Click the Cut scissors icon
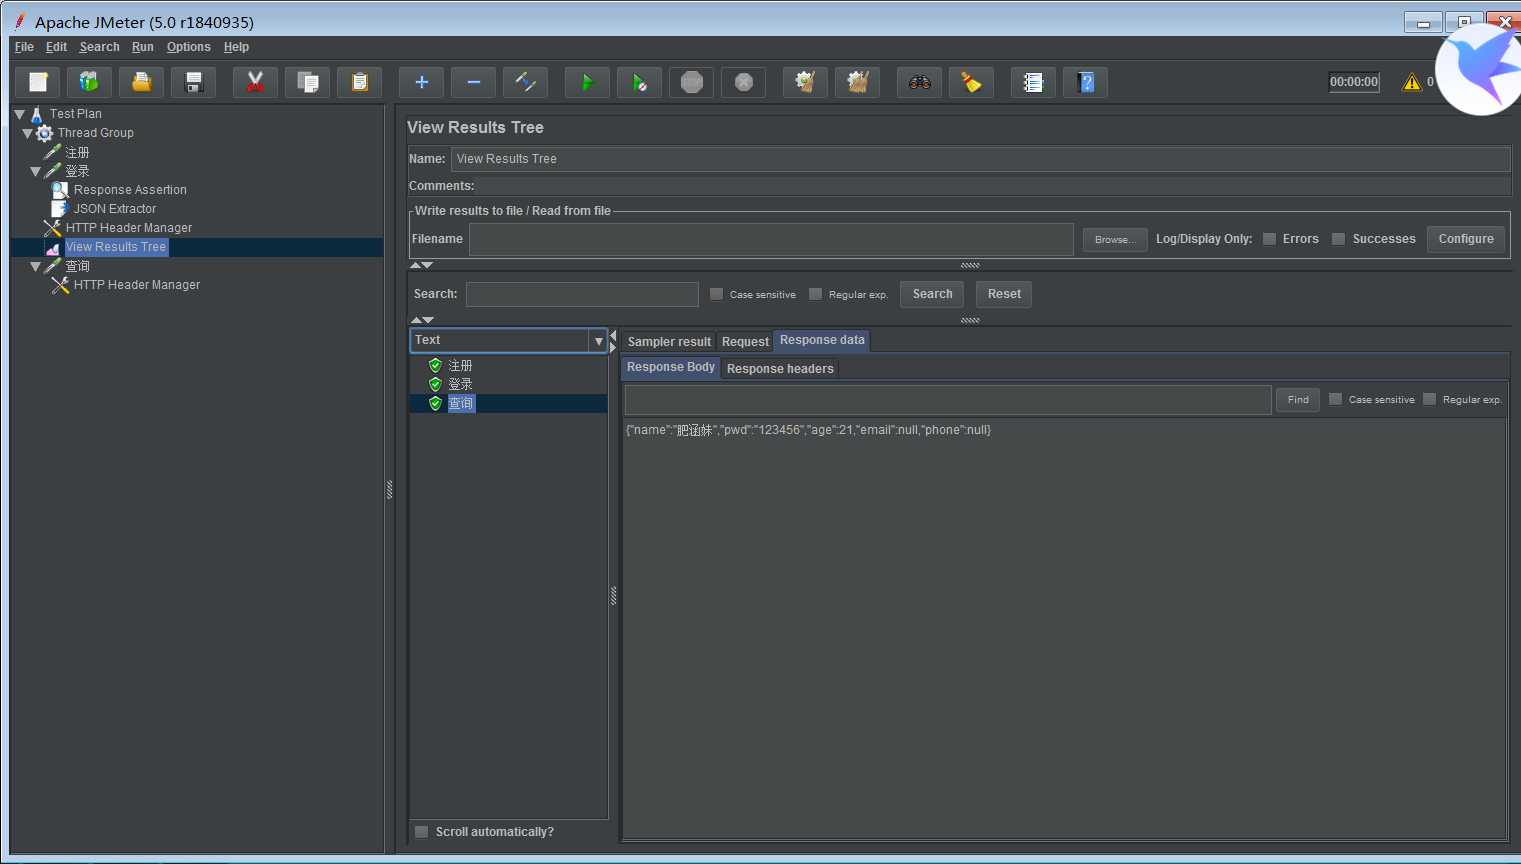1521x864 pixels. click(255, 82)
